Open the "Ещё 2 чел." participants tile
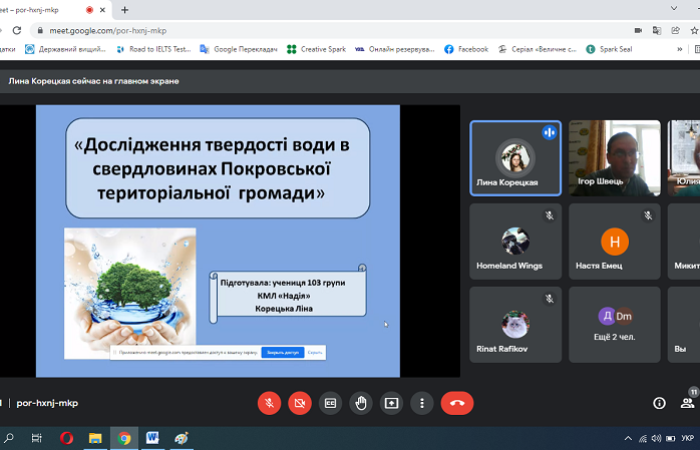 [x=614, y=324]
